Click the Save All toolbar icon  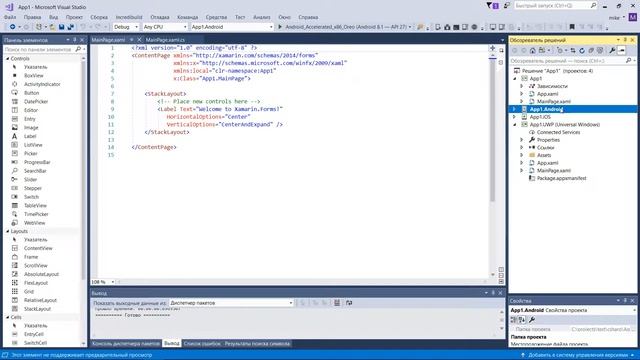coord(70,27)
